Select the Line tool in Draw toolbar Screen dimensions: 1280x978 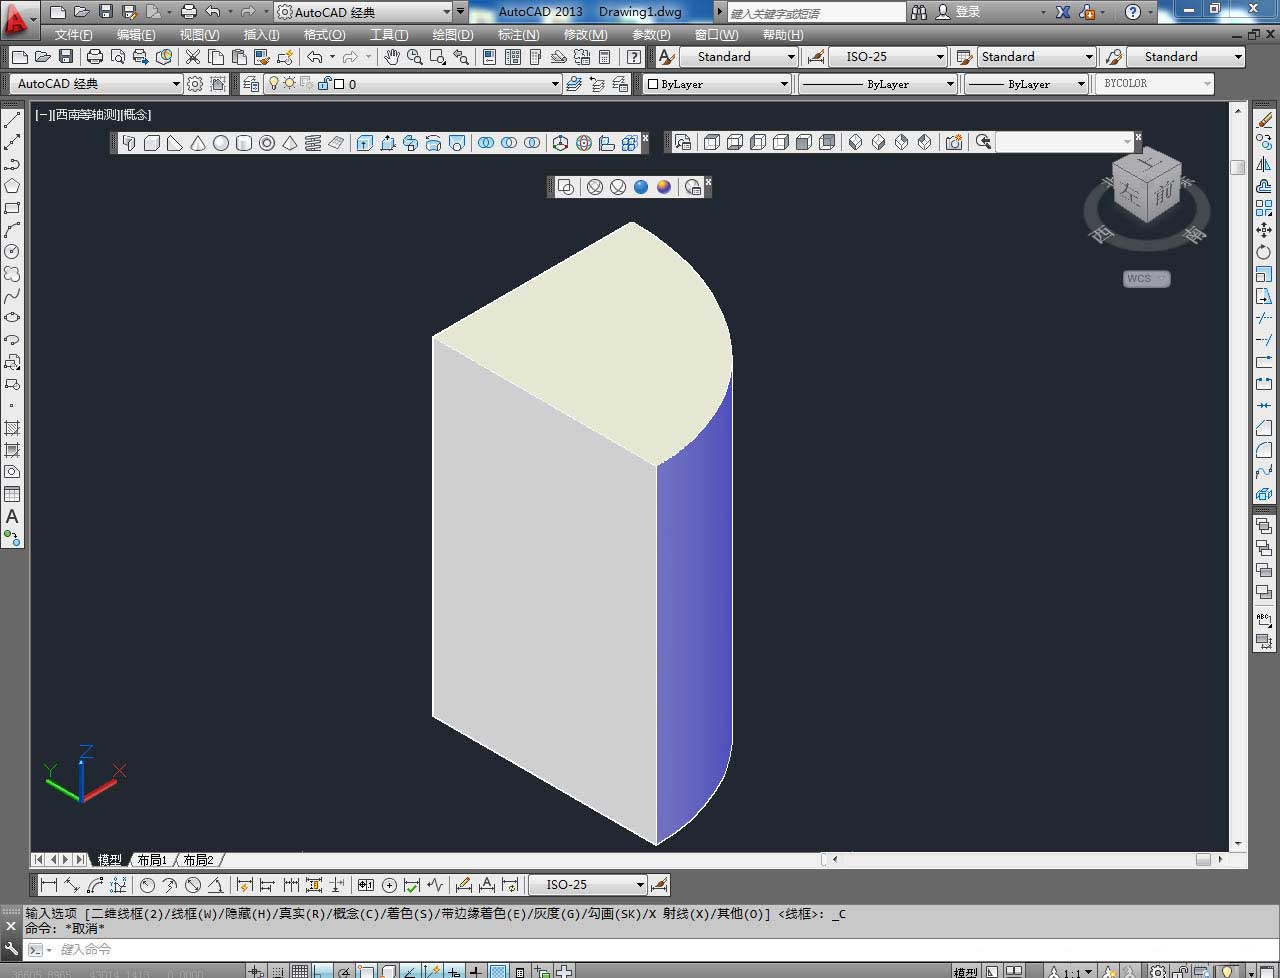12,120
